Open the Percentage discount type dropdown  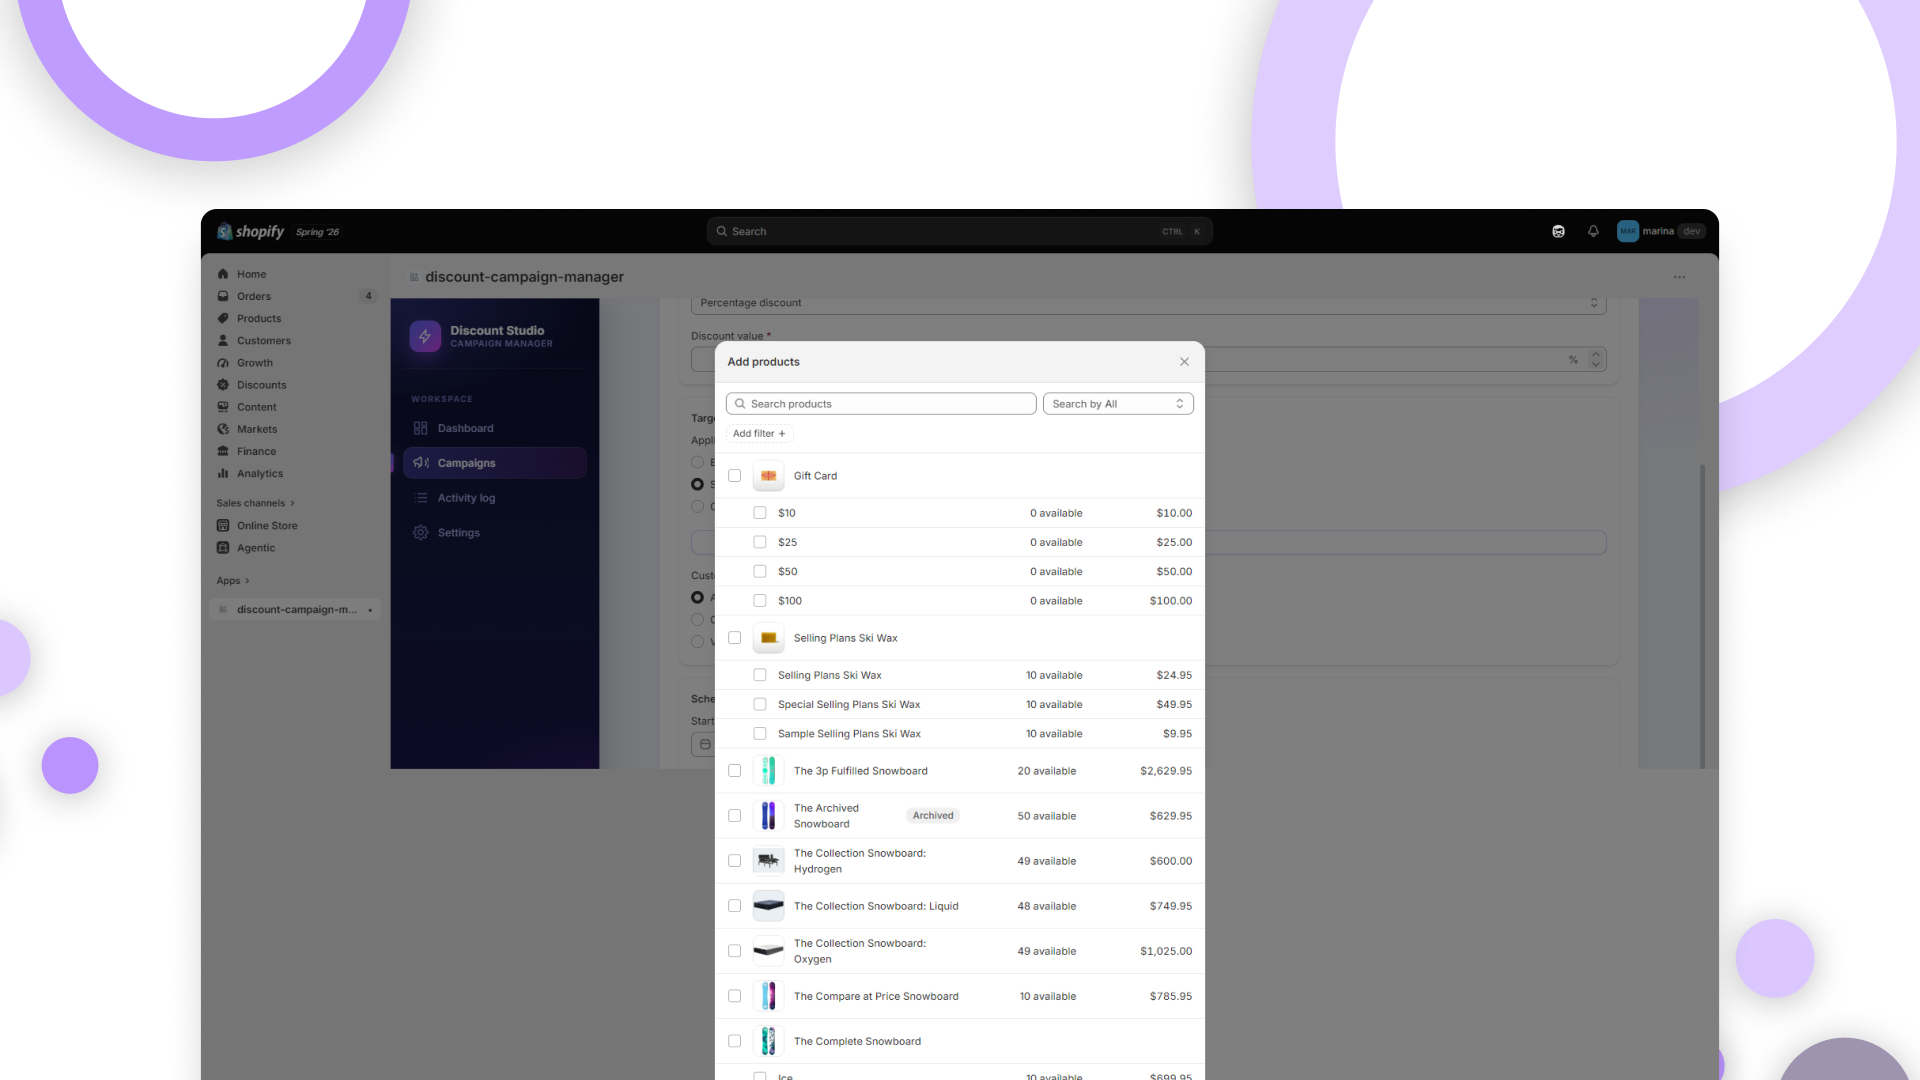1149,303
